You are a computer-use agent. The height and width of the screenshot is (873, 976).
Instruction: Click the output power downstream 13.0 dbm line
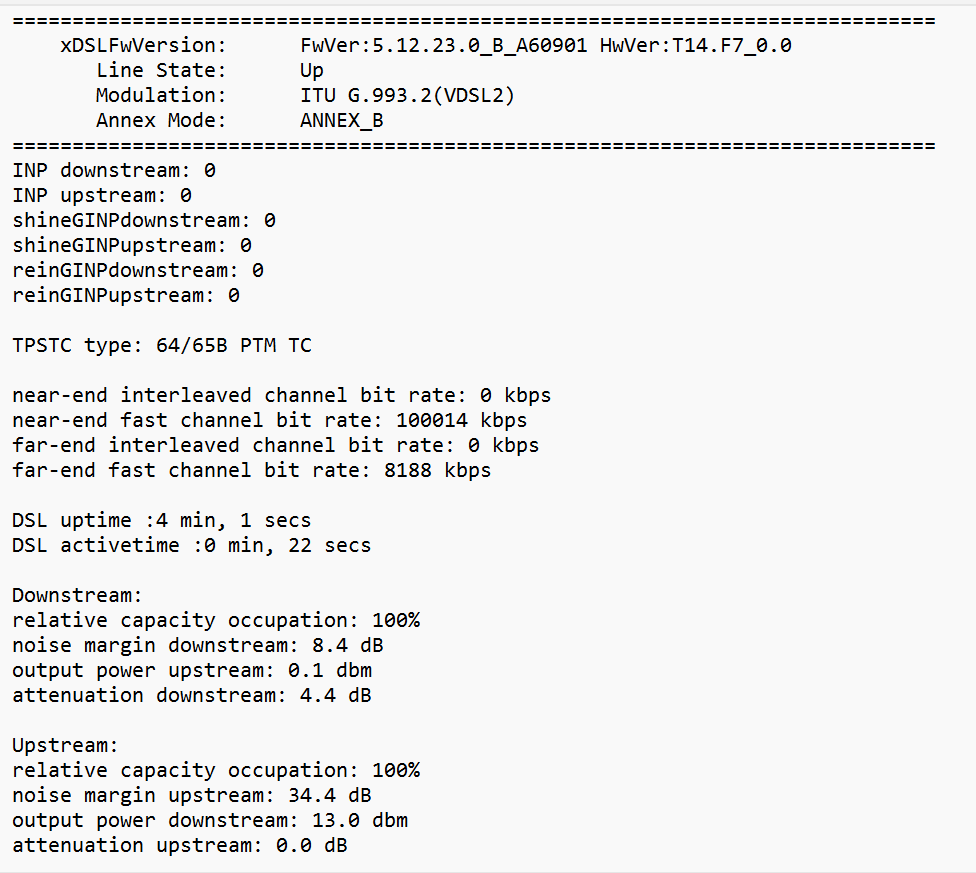coord(210,820)
